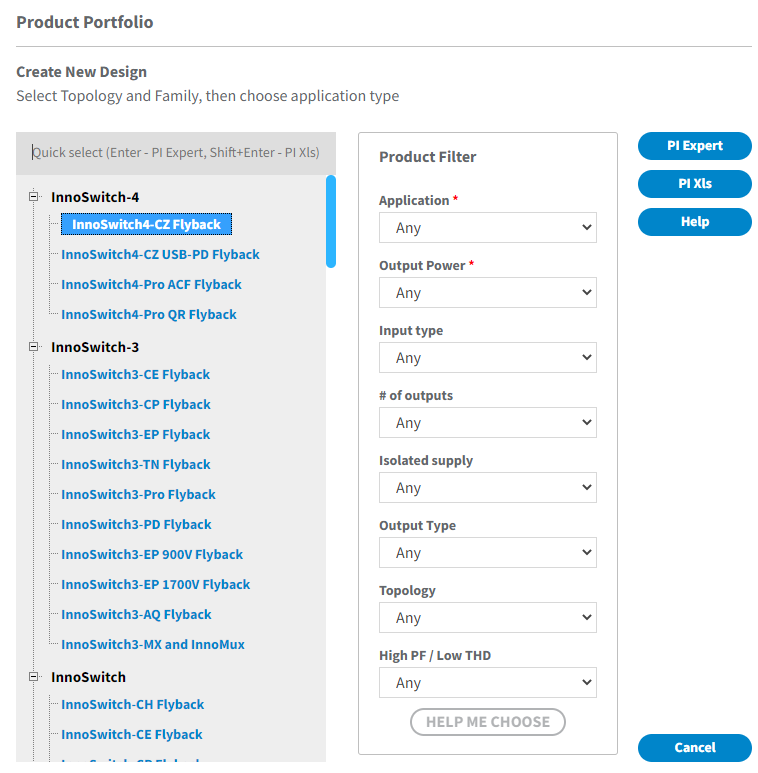
Task: Open Help
Action: coord(694,222)
